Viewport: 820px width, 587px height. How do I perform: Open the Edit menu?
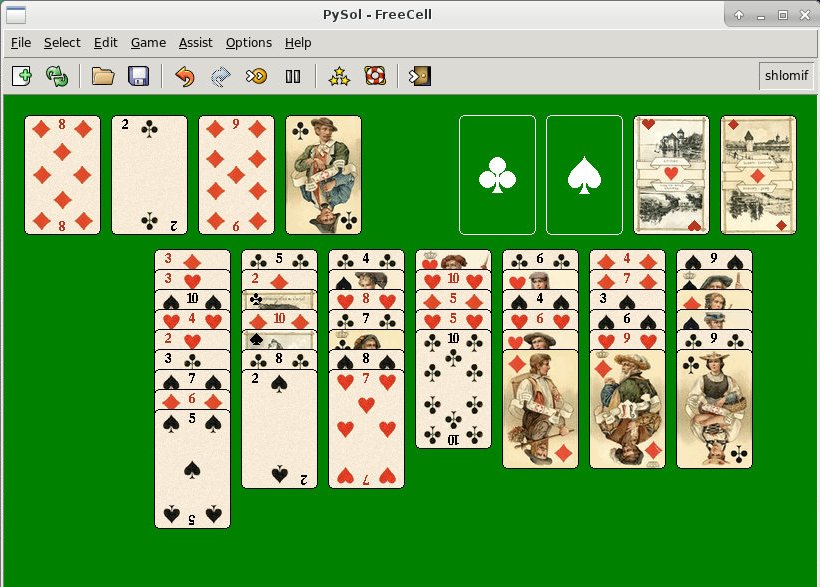coord(106,42)
